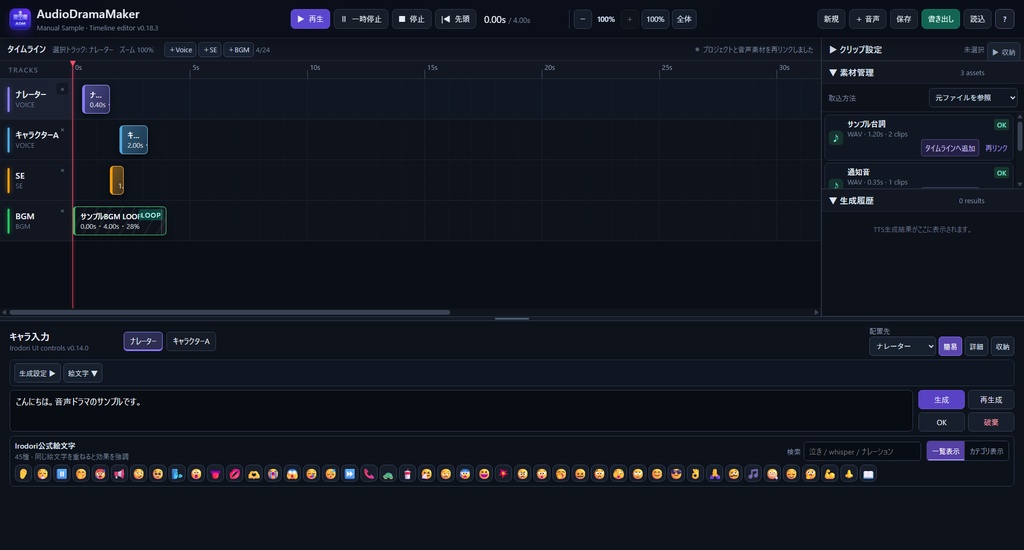Switch to 詳細 mode

pos(976,347)
